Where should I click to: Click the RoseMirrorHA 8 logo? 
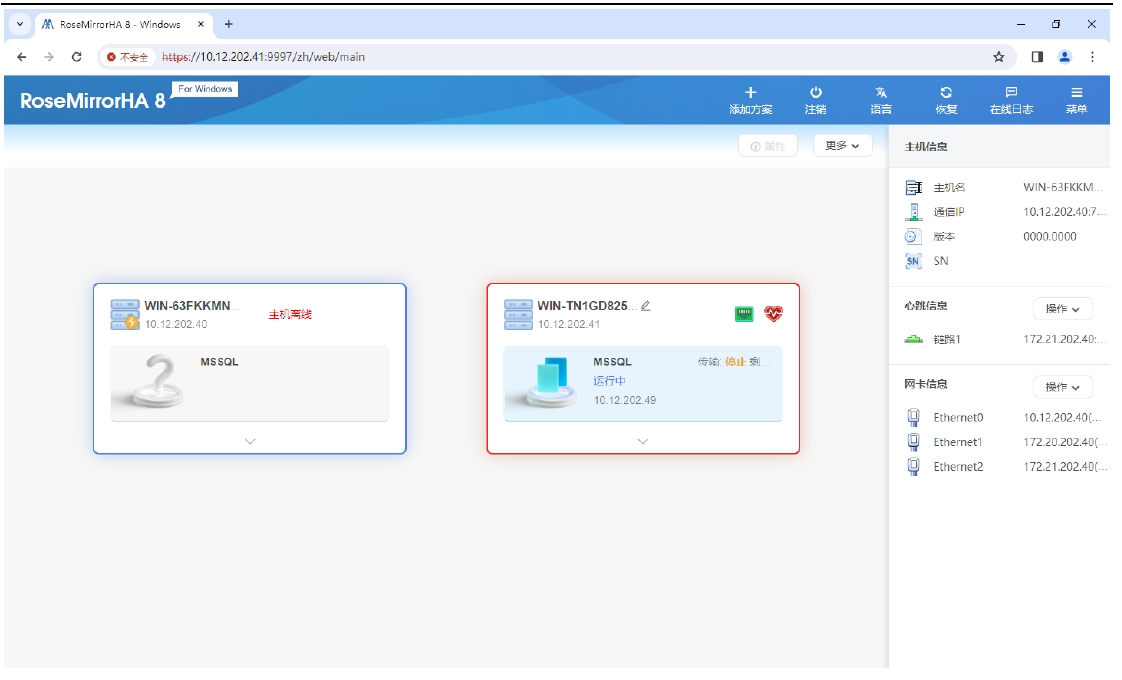(x=92, y=101)
